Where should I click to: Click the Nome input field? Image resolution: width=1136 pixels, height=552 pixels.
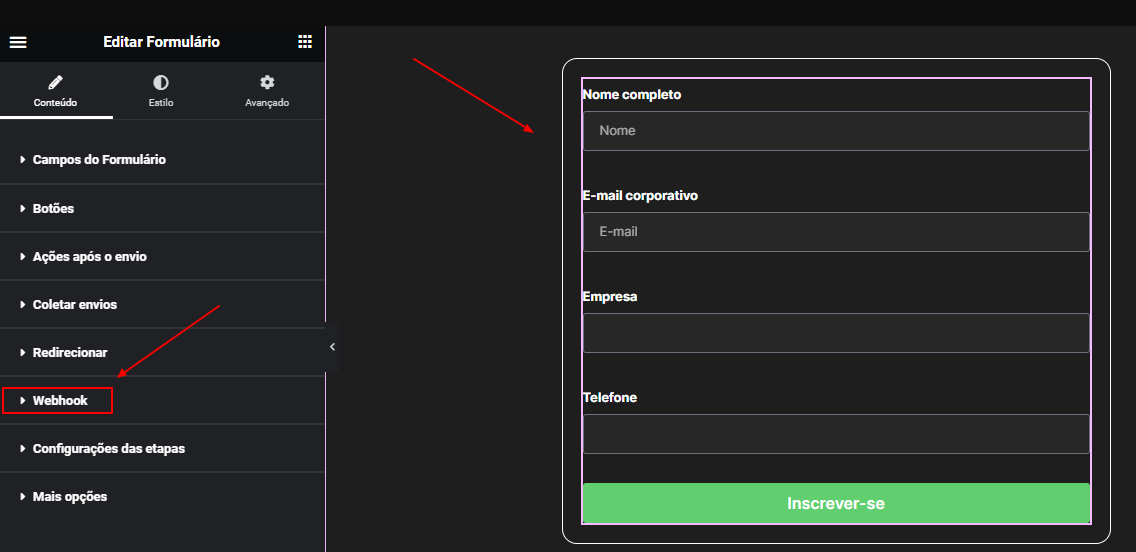(836, 131)
